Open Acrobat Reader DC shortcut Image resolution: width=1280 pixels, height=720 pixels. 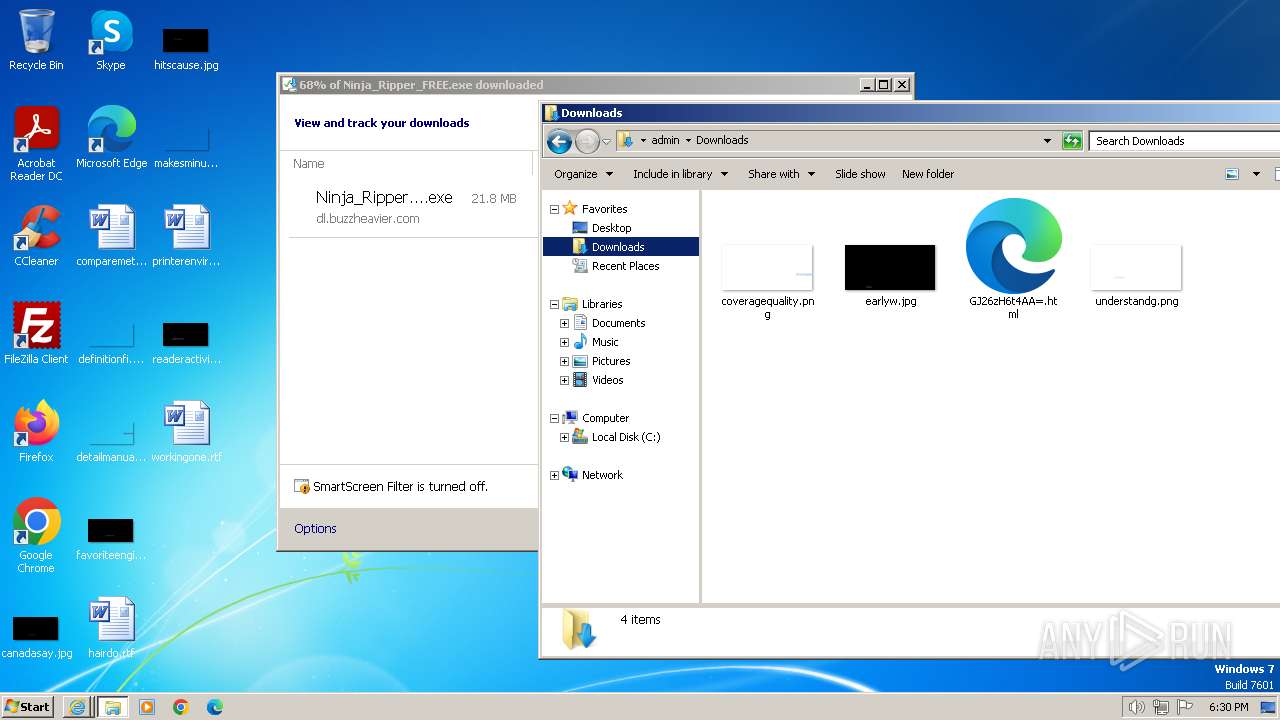tap(36, 144)
